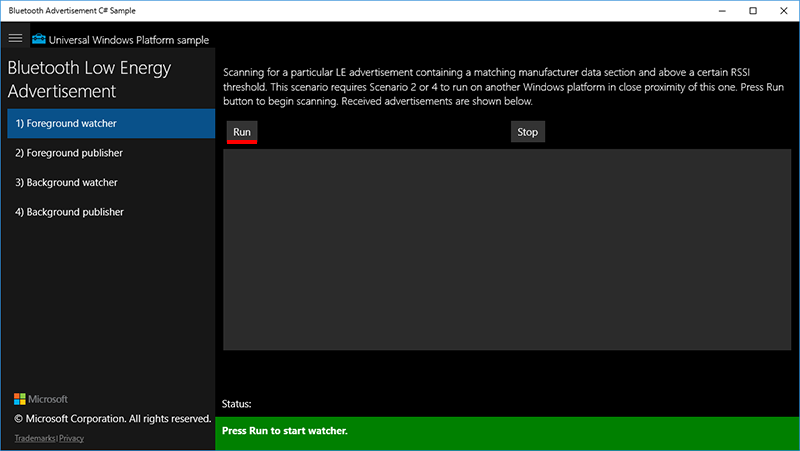Select scenario 3) Background watcher
800x451 pixels.
pos(111,183)
